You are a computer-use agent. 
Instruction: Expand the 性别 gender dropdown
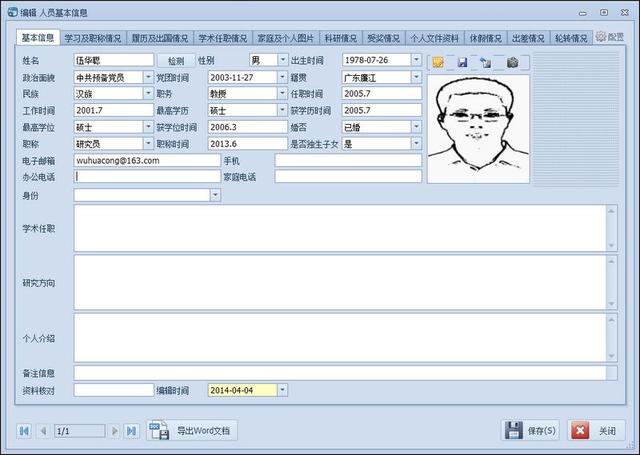282,60
